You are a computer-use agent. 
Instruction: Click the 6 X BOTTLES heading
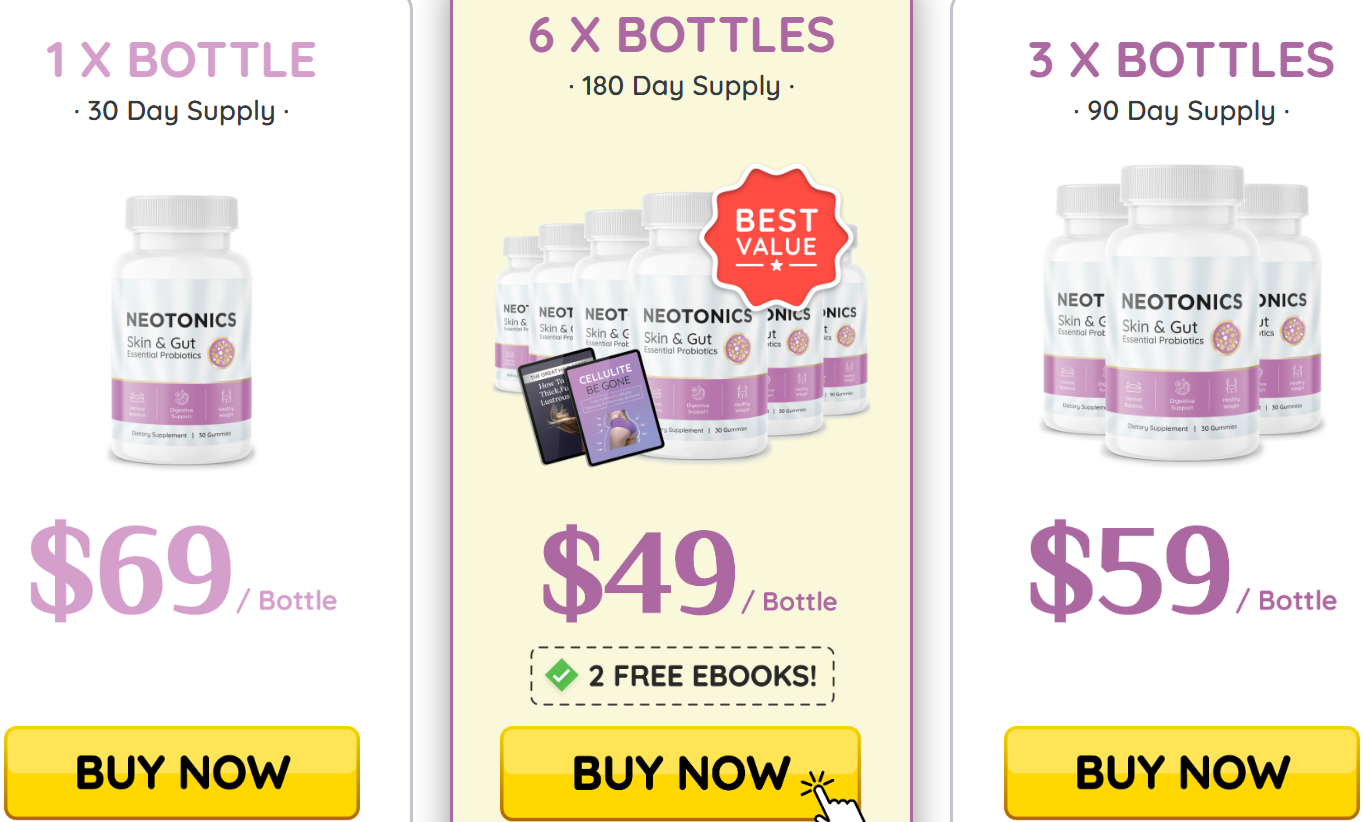click(681, 35)
